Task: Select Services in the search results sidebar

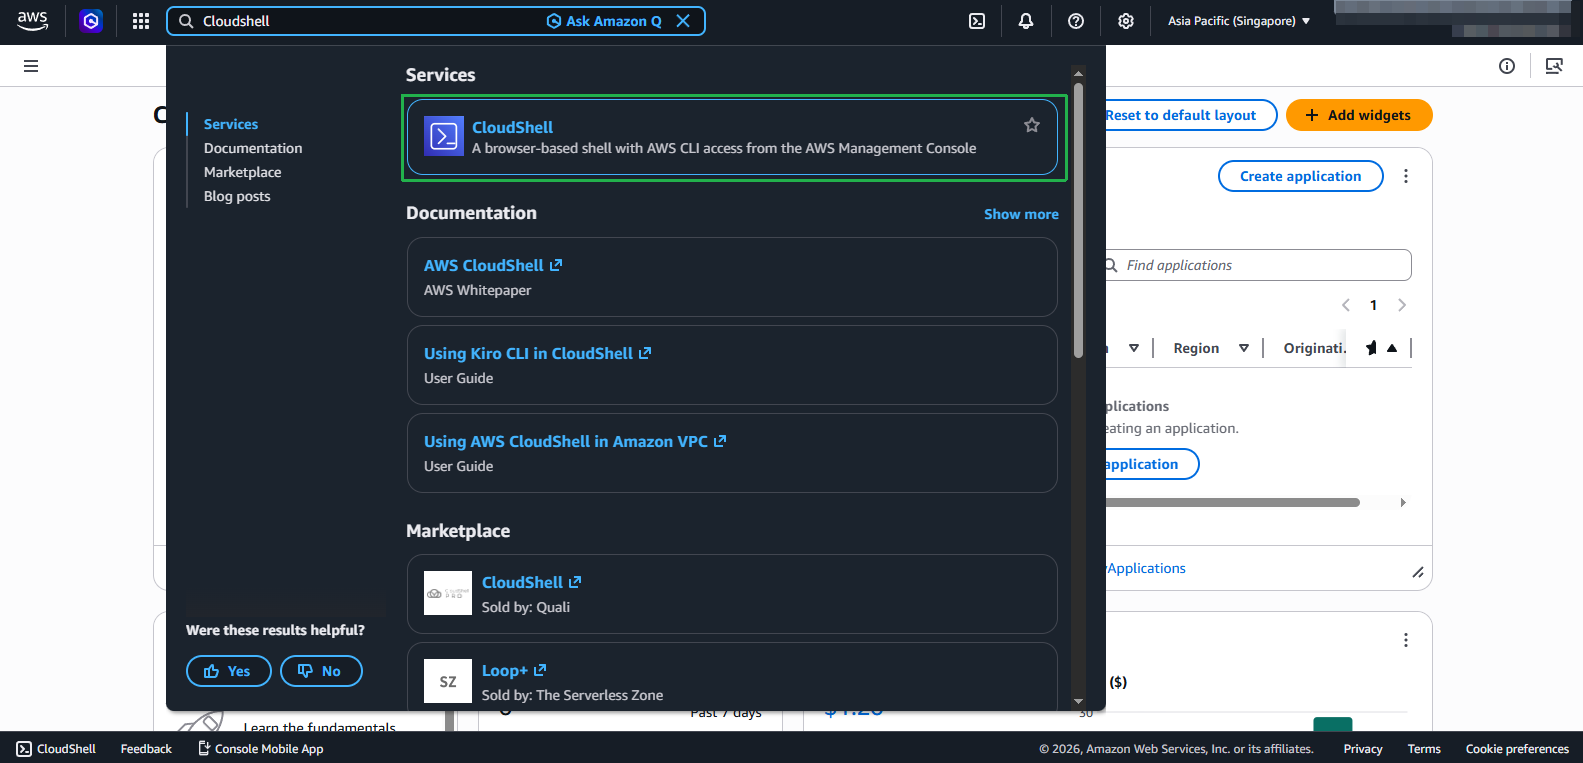Action: (231, 124)
